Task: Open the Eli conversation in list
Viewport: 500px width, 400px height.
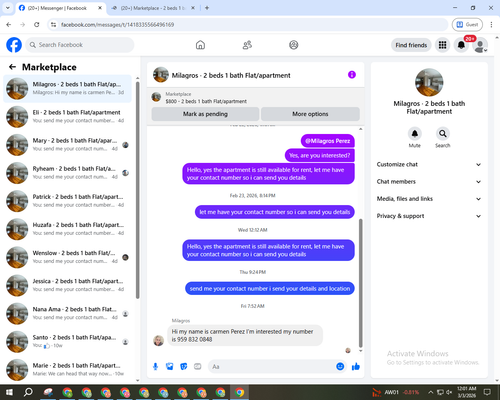Action: coord(67,117)
